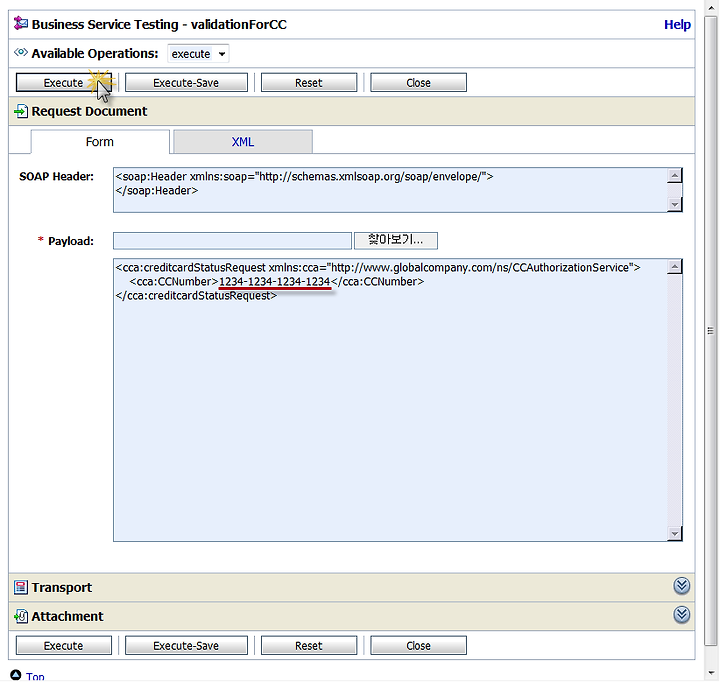Expand the Transport section chevron
The height and width of the screenshot is (682, 720).
point(681,586)
